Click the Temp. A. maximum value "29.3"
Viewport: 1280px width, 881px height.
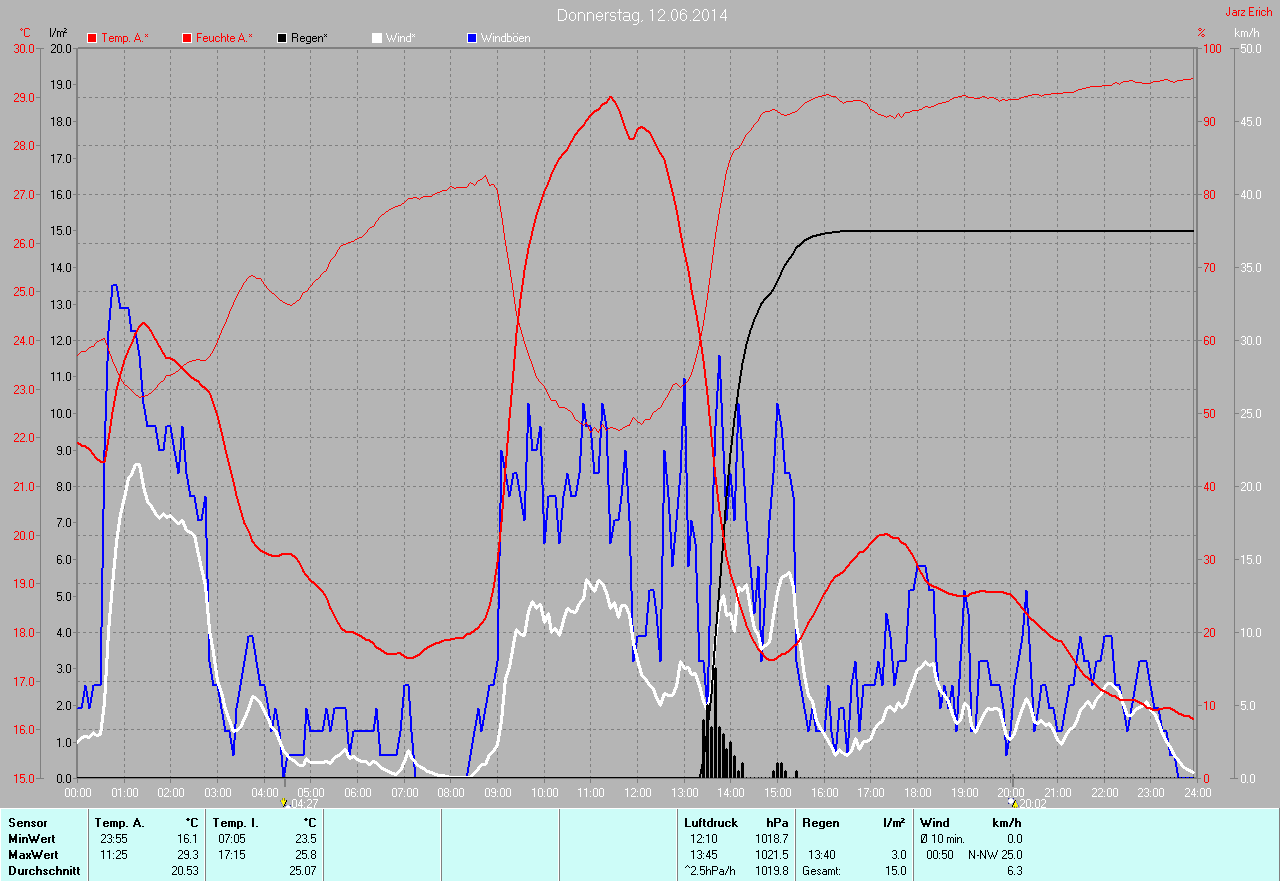click(188, 855)
